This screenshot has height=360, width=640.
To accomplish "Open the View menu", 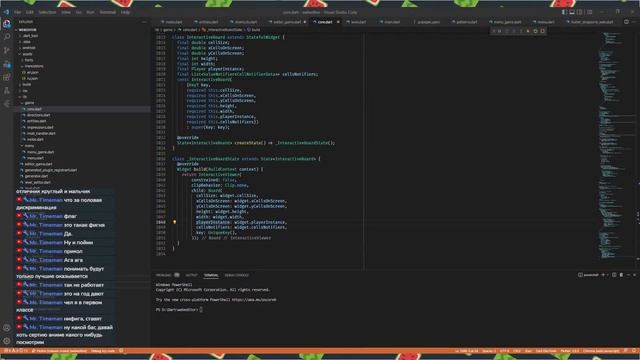I will pyautogui.click(x=66, y=12).
